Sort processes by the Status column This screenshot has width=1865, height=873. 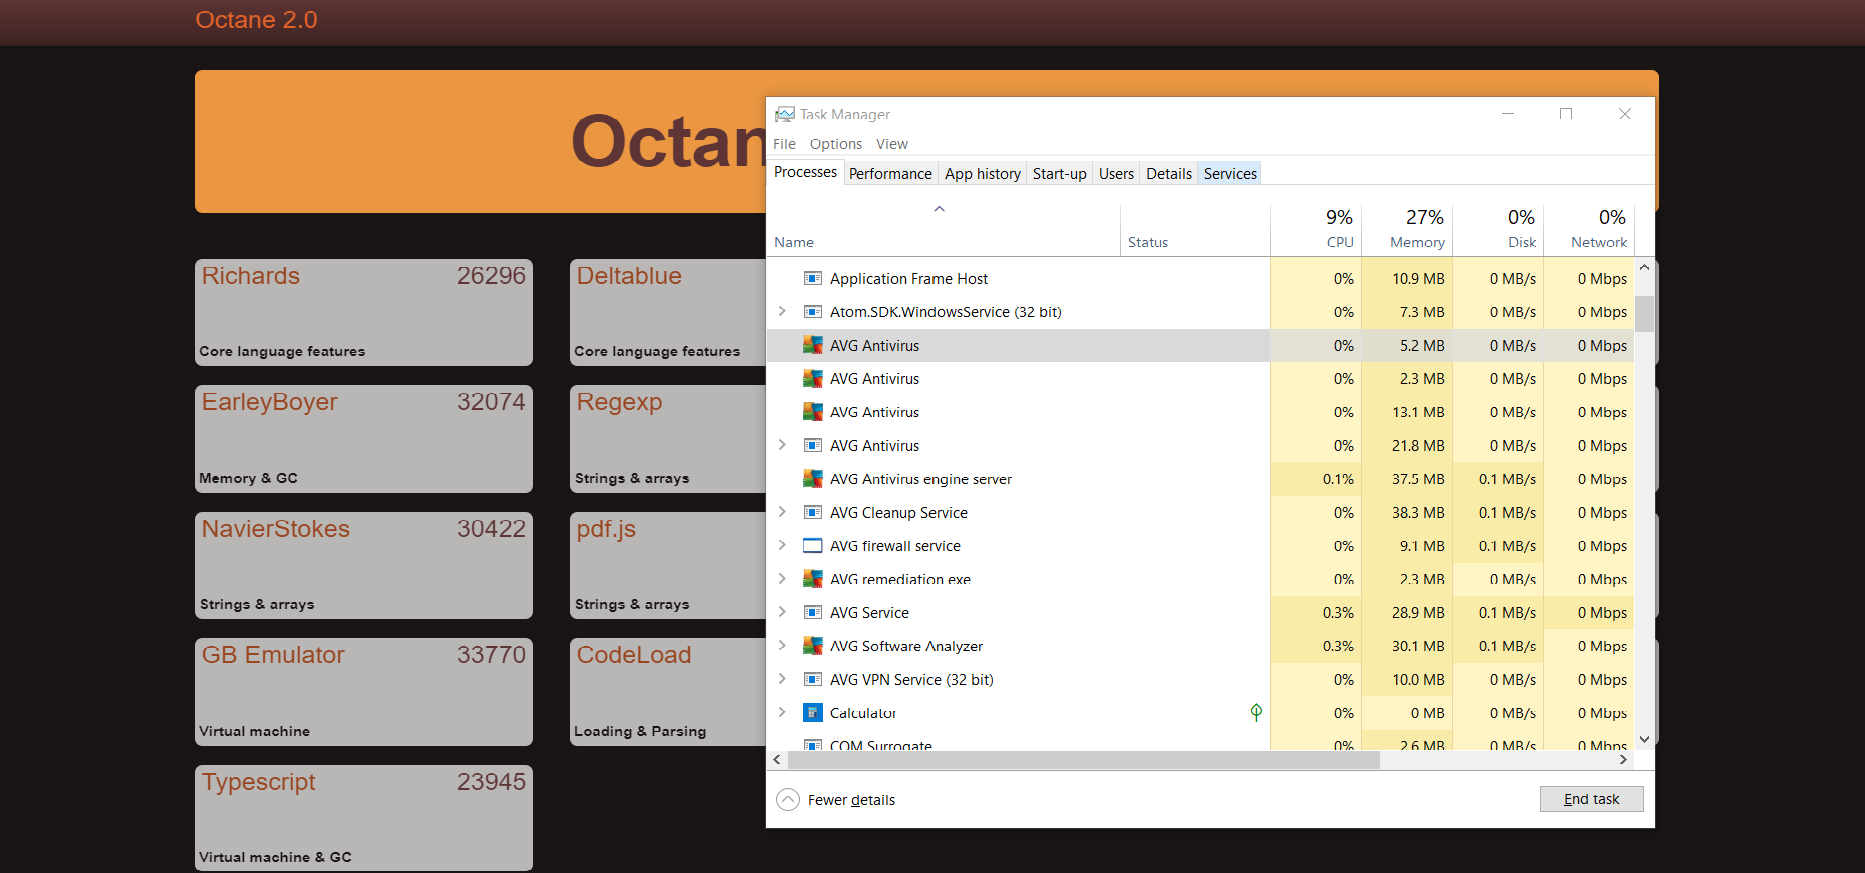(1195, 230)
